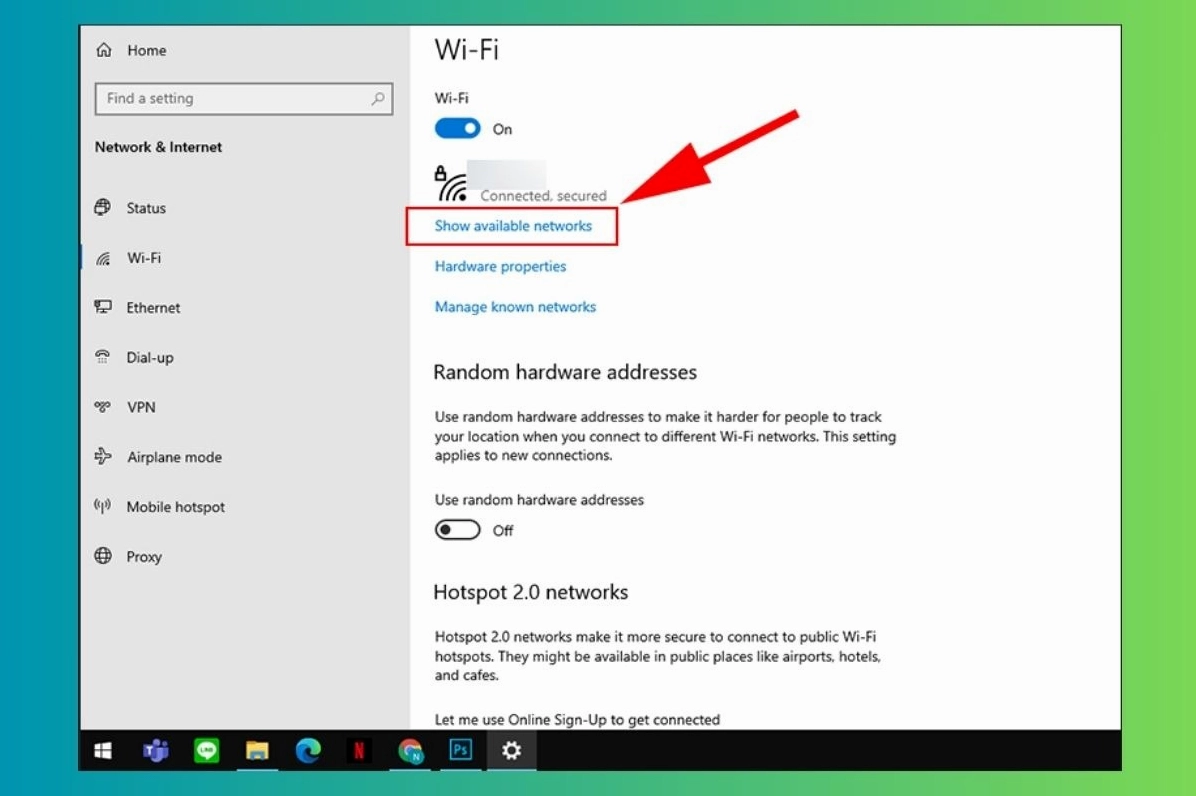Select the Status page icon
1196x796 pixels.
tap(103, 207)
